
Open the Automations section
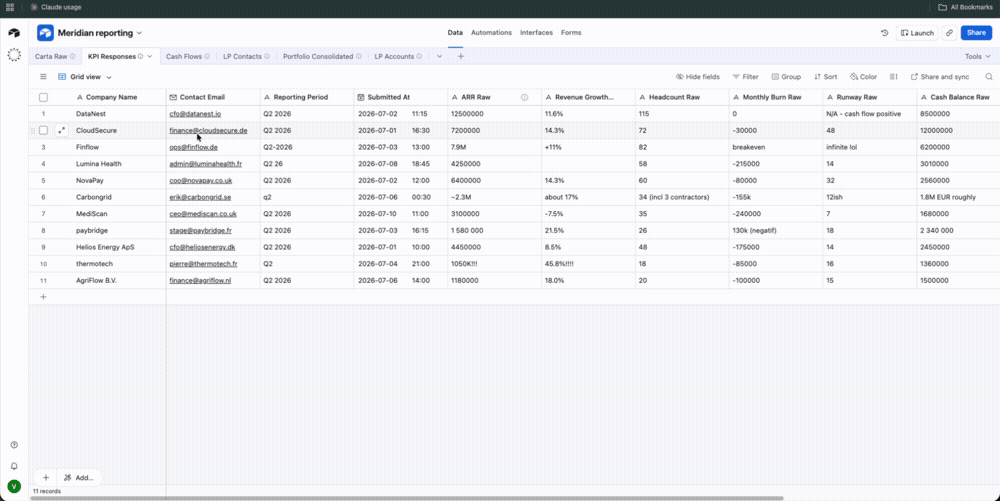pos(491,33)
